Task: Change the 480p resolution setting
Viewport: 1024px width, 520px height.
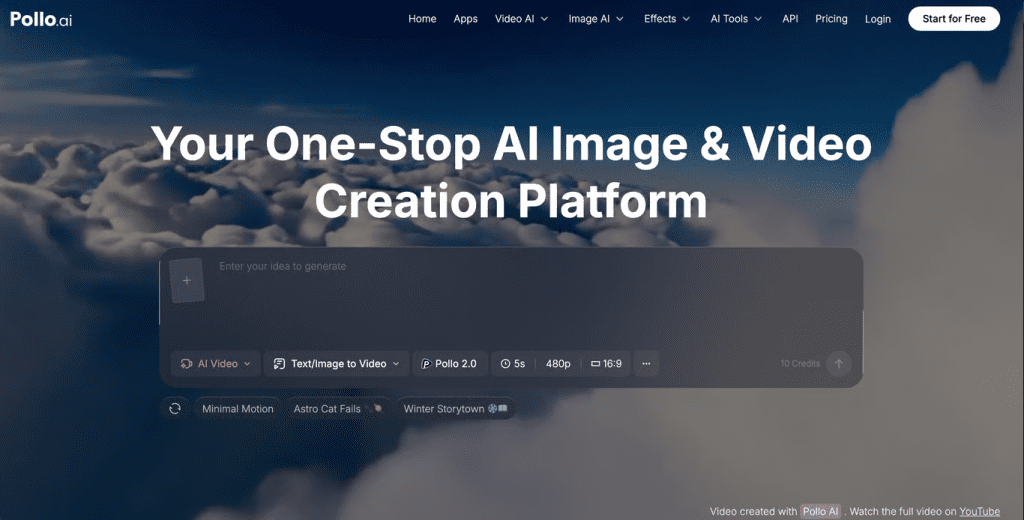Action: (x=558, y=364)
